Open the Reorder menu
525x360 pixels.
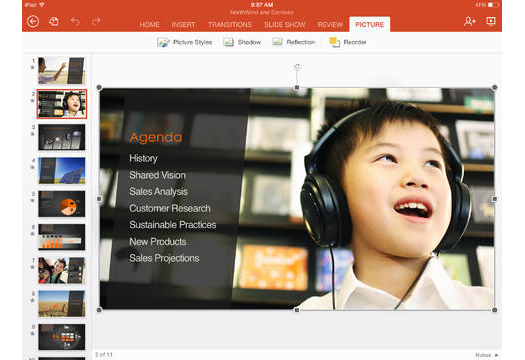pos(348,42)
